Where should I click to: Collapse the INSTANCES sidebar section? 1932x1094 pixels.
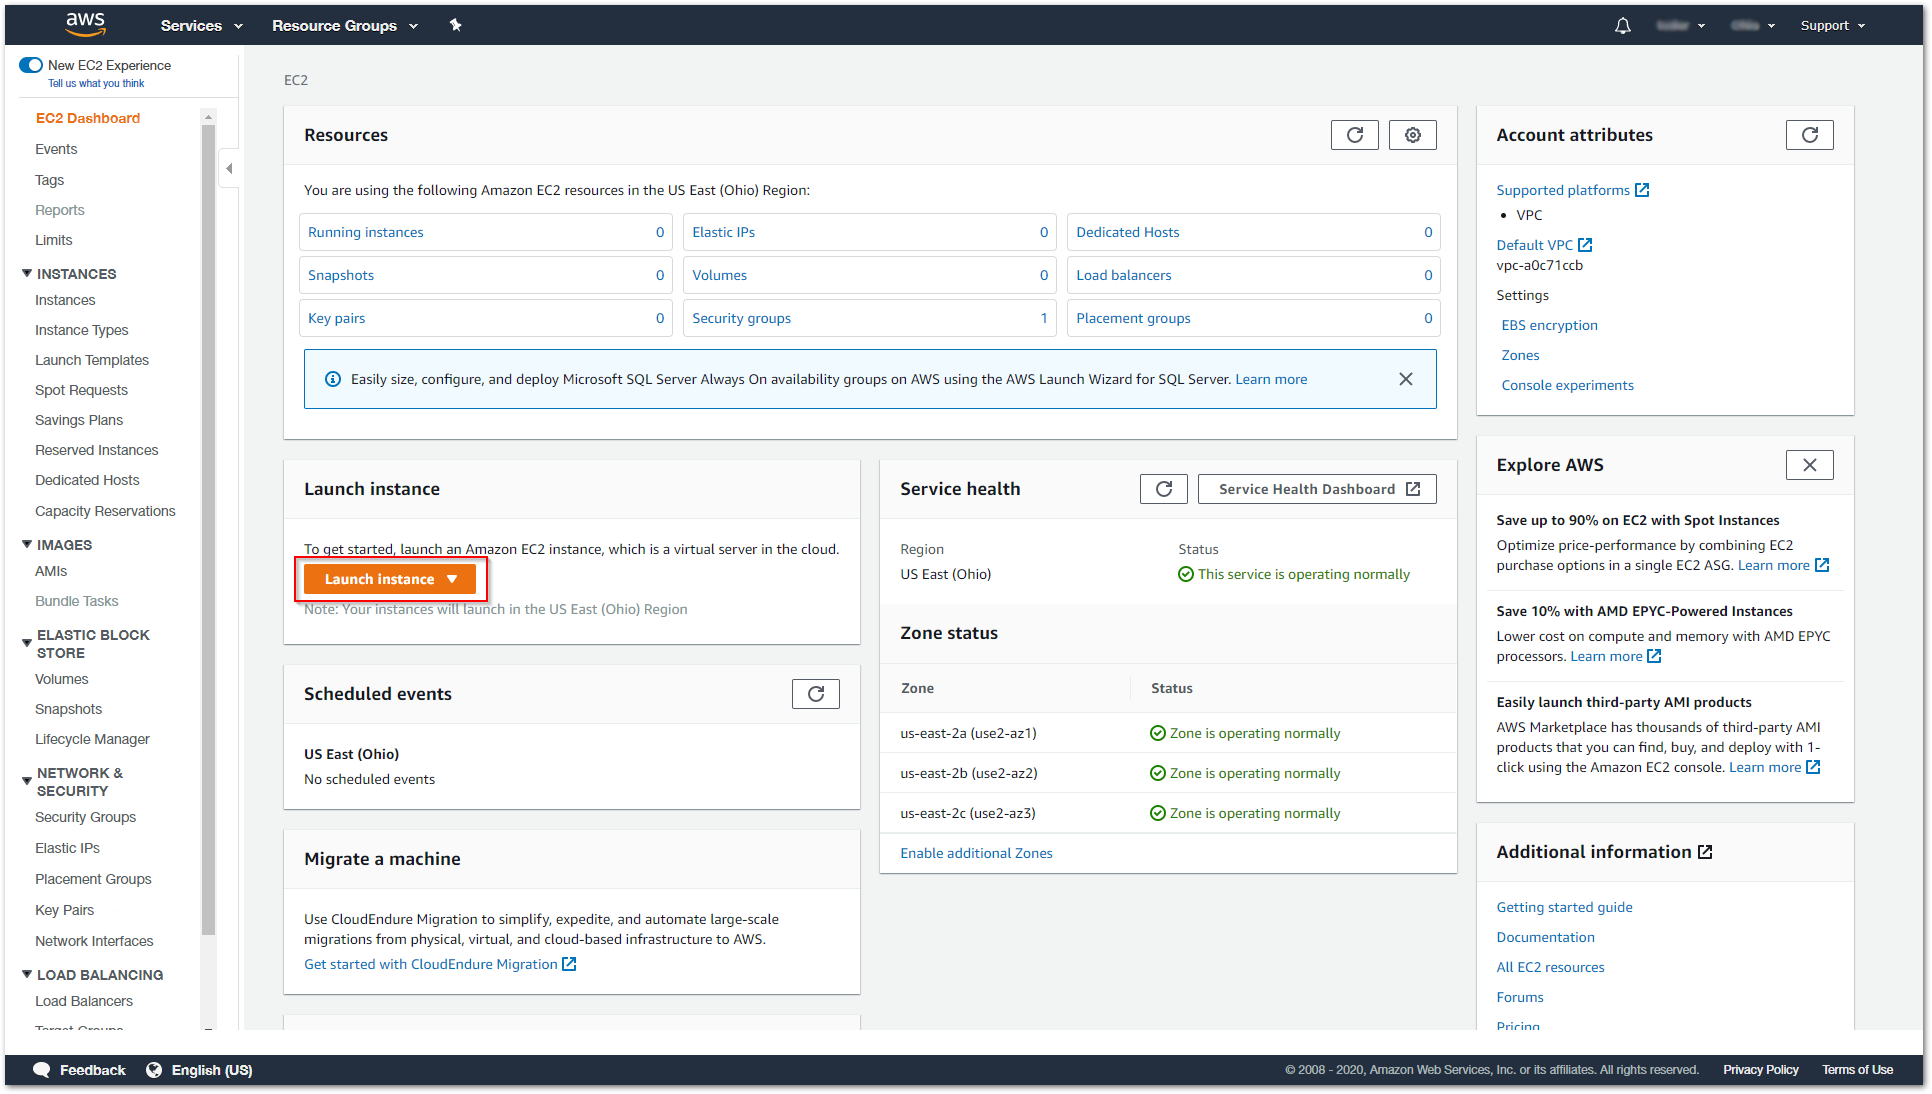click(27, 273)
